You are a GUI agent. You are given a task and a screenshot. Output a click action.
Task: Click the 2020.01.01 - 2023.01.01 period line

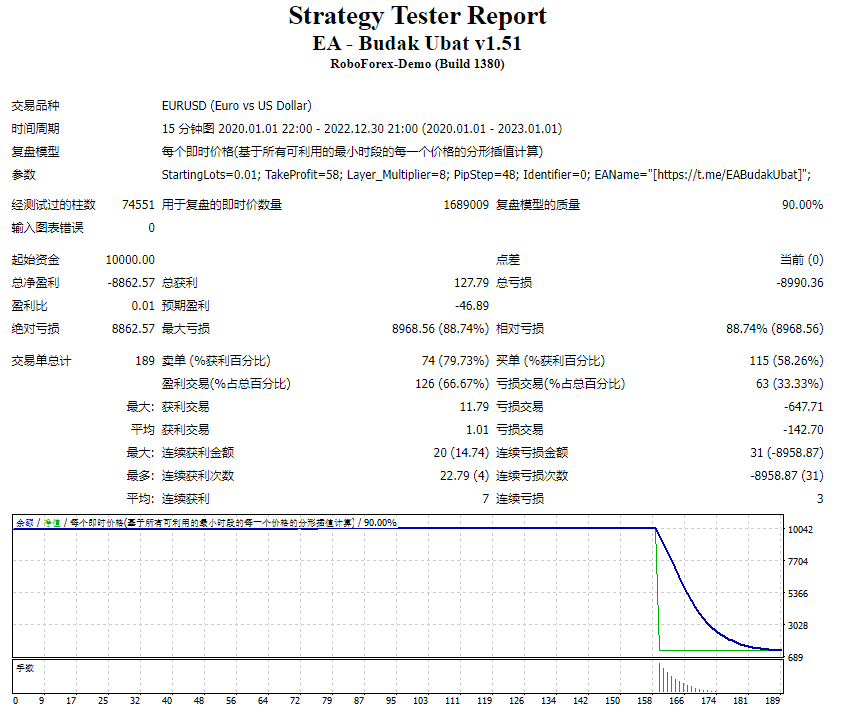pos(361,129)
